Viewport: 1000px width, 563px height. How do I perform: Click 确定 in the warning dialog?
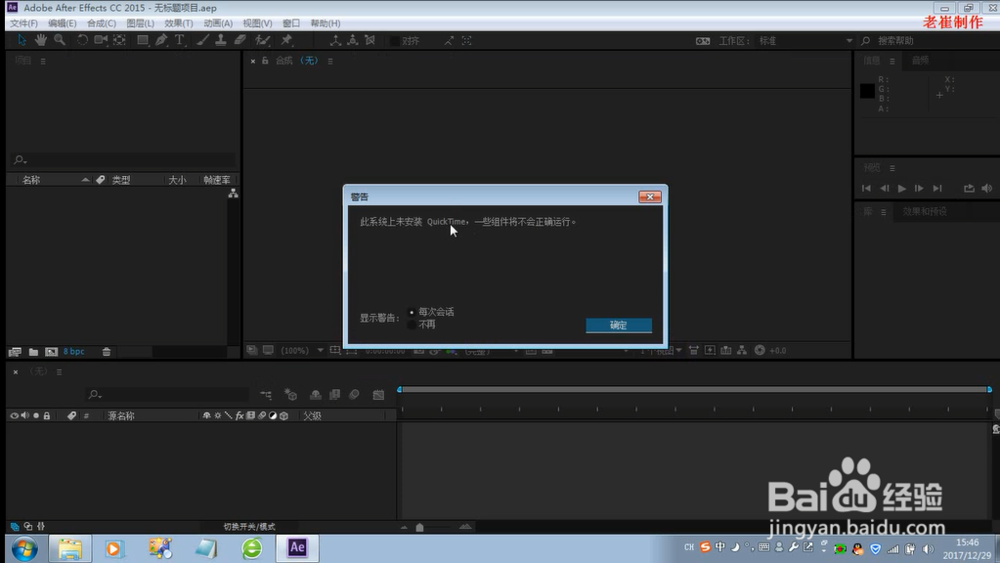[619, 325]
